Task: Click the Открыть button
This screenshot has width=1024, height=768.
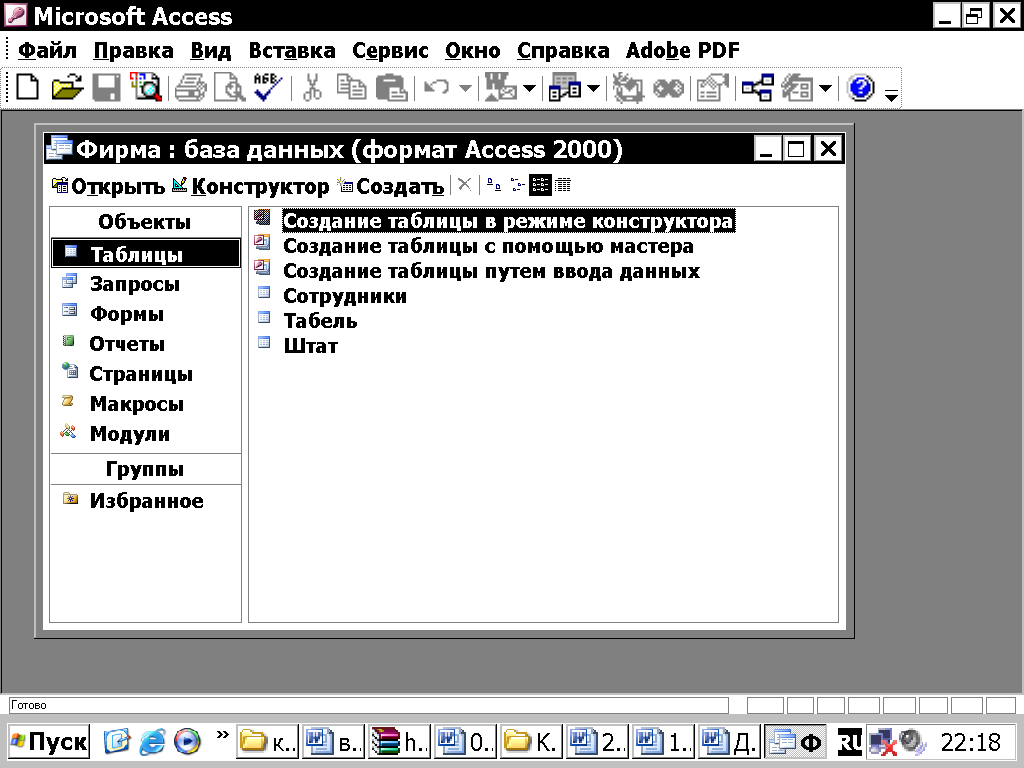Action: click(108, 186)
